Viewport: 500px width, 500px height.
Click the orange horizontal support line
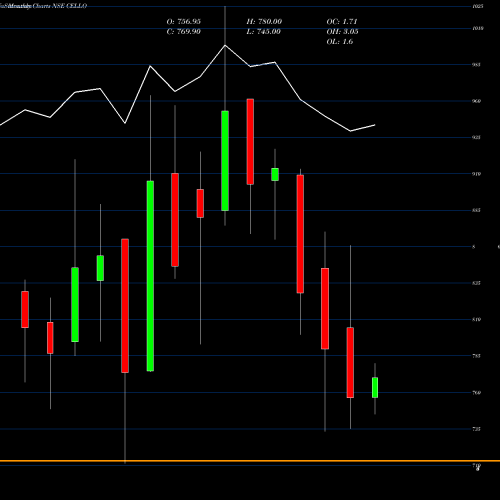tap(250, 461)
